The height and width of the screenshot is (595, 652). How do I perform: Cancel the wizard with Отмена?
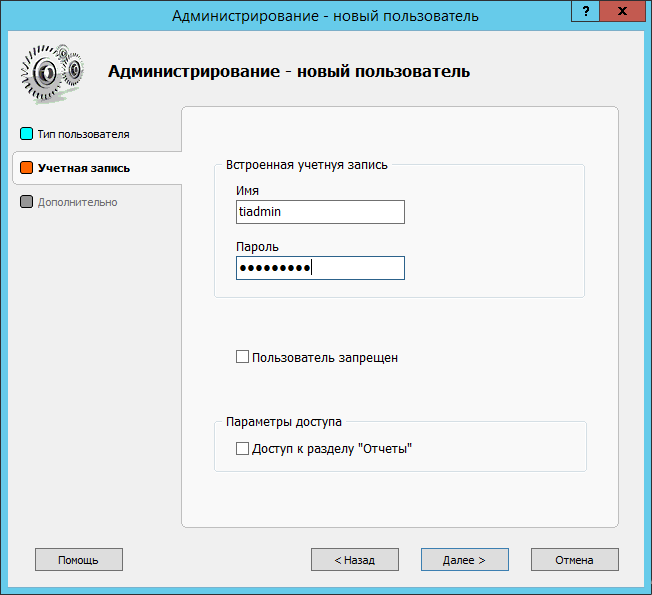point(575,560)
